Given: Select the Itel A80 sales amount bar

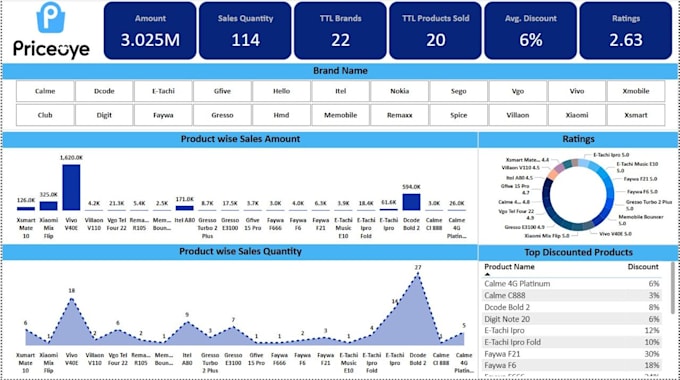Looking at the screenshot, I should (184, 208).
